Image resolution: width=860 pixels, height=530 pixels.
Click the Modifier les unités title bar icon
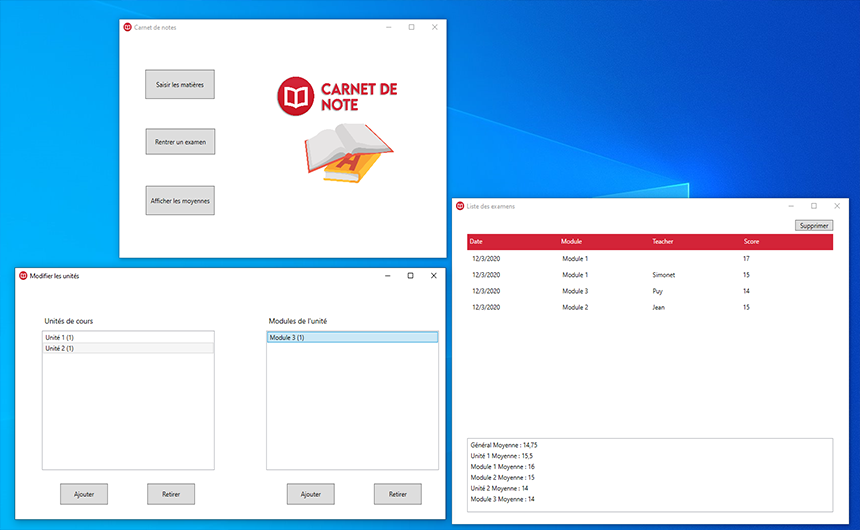[23, 275]
